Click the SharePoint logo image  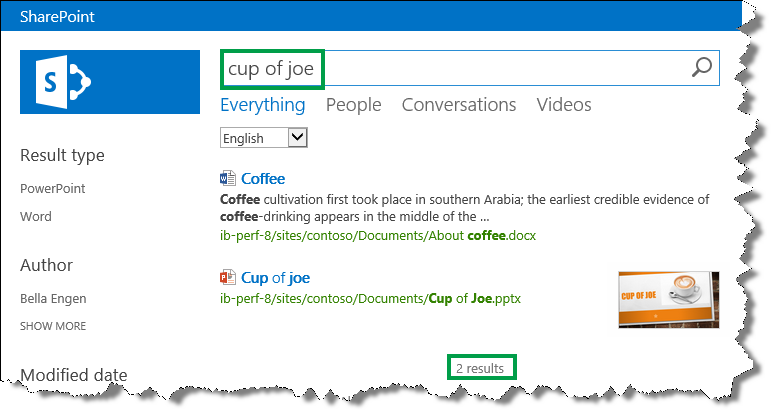point(110,82)
